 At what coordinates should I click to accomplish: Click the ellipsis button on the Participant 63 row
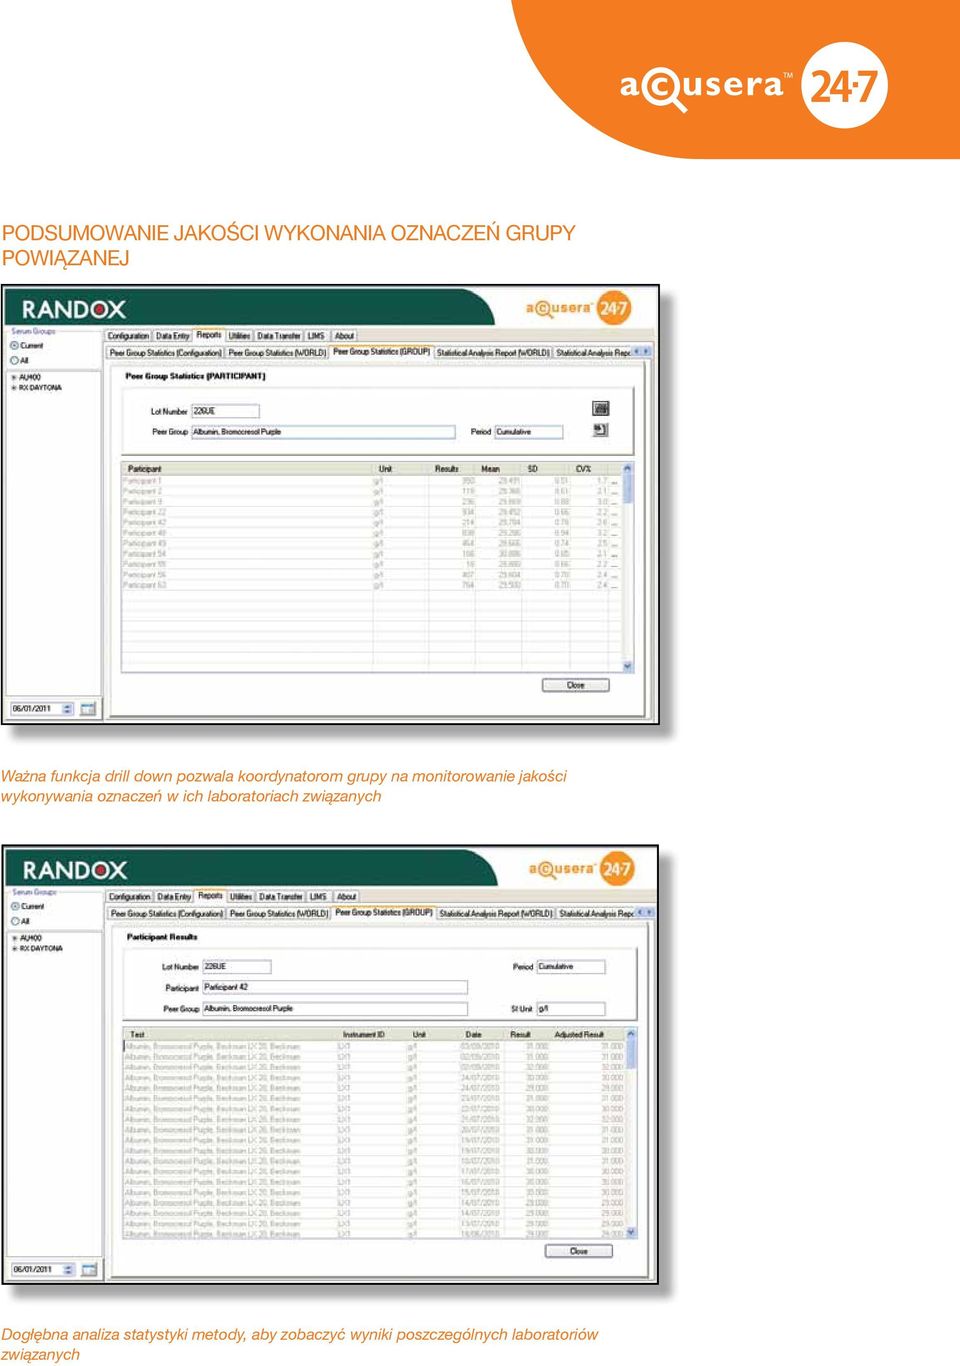point(615,586)
